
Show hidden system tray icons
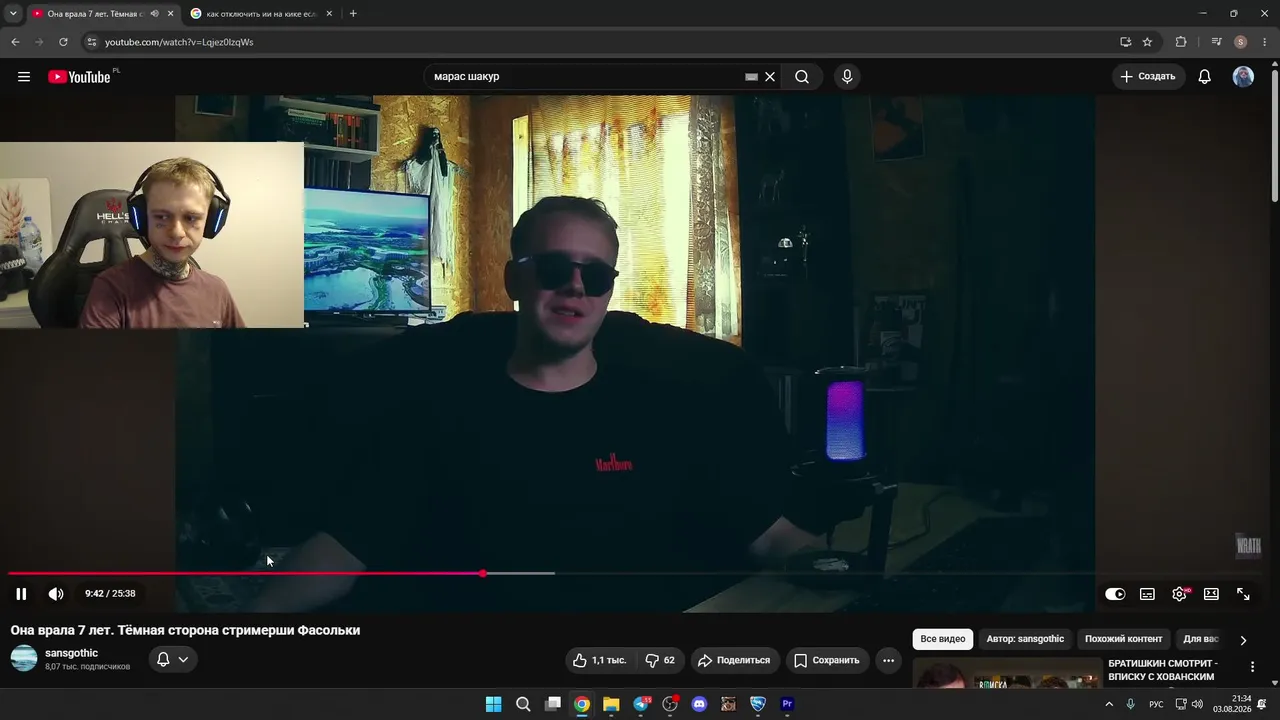point(1108,704)
